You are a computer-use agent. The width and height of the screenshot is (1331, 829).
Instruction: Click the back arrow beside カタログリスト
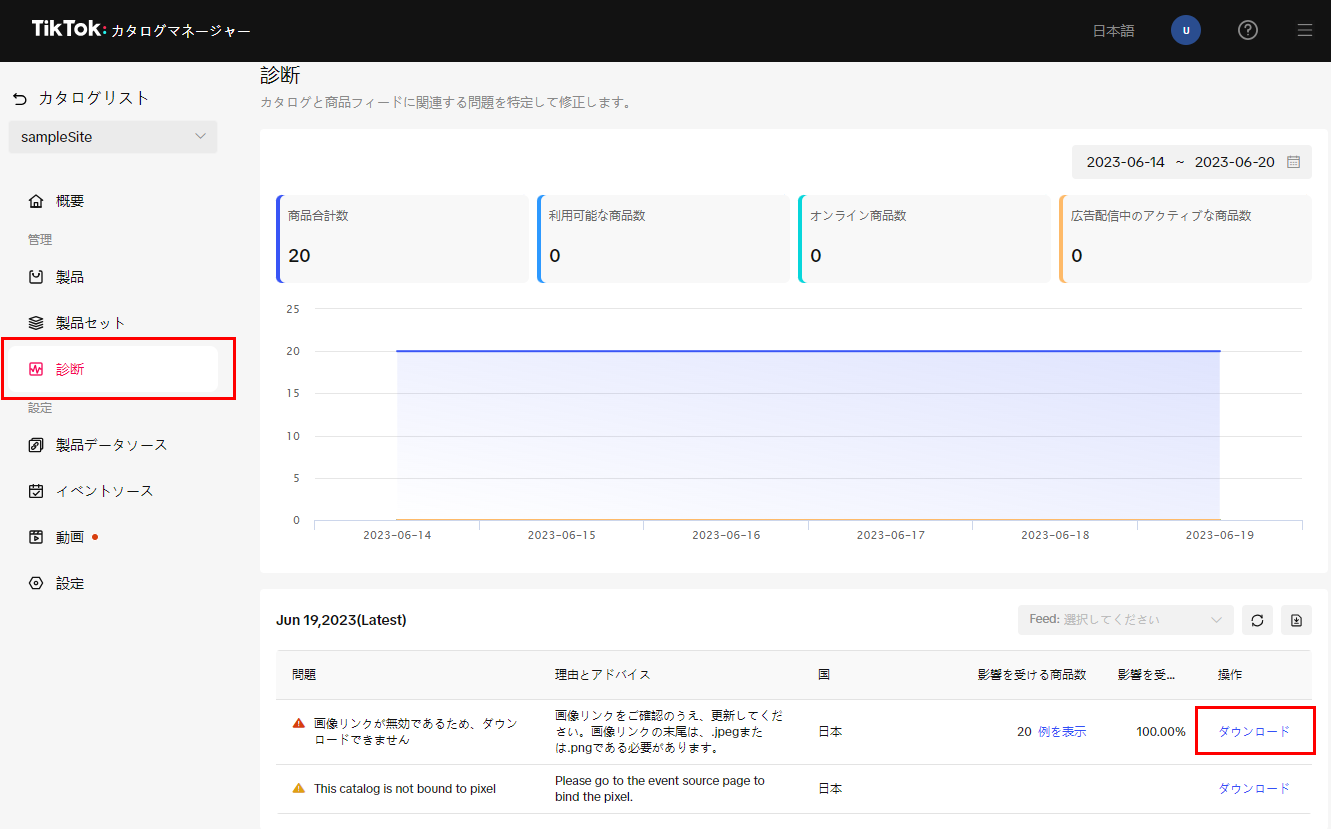[x=20, y=99]
